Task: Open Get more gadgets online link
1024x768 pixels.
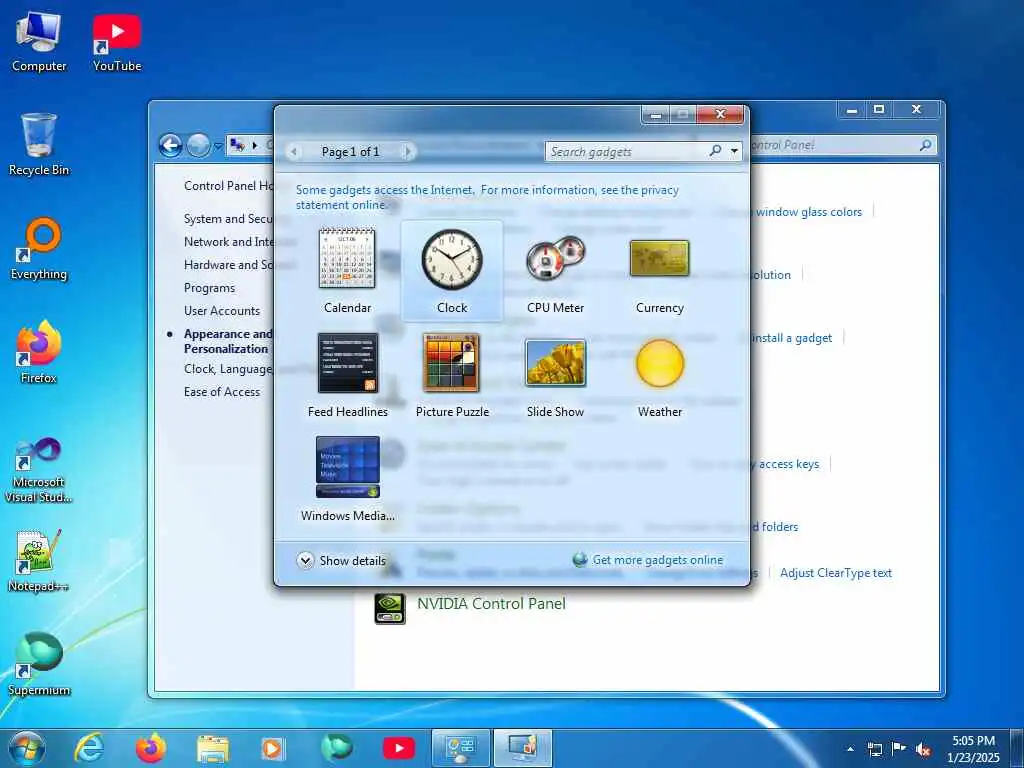Action: pos(657,560)
